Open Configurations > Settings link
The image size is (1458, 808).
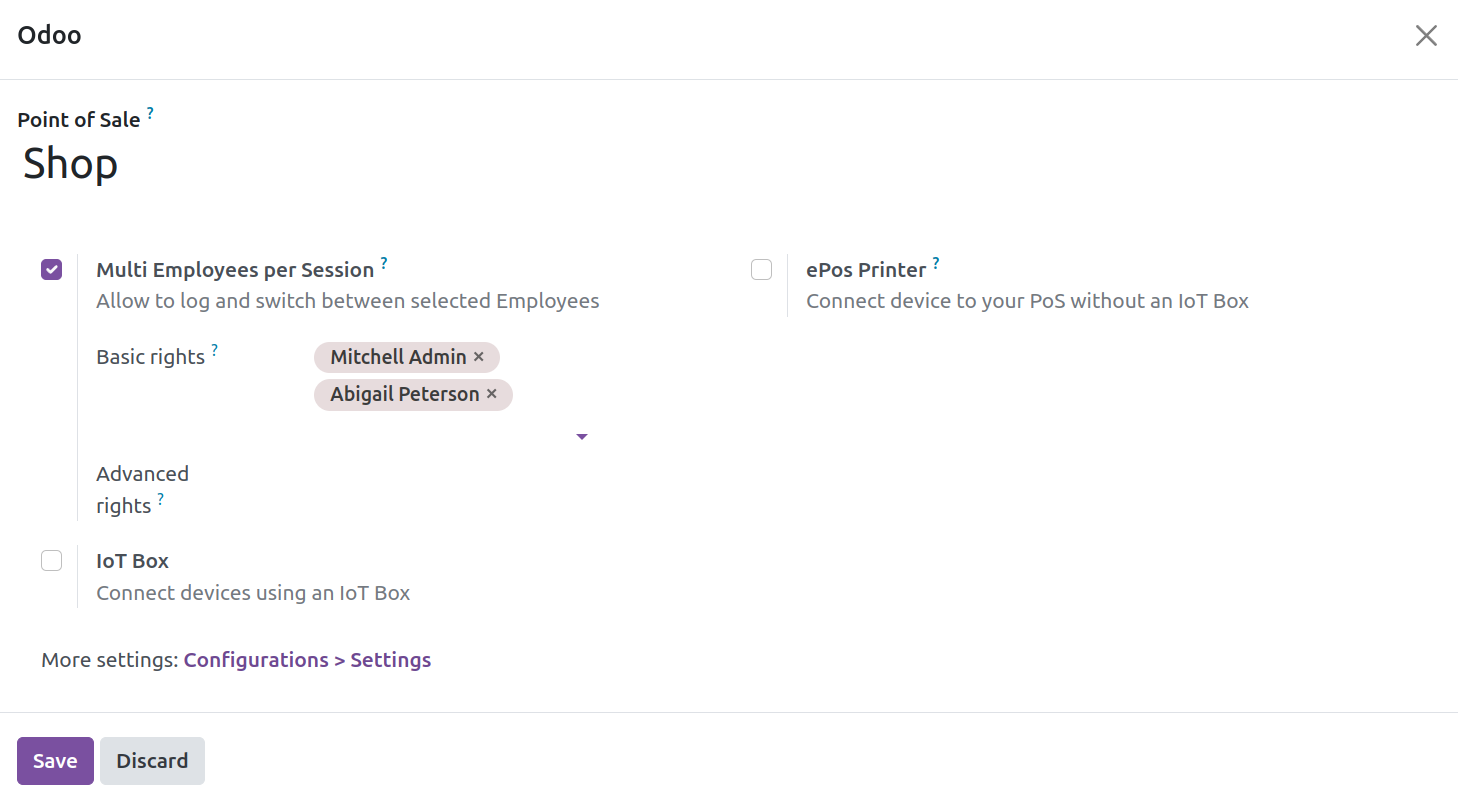pos(307,660)
